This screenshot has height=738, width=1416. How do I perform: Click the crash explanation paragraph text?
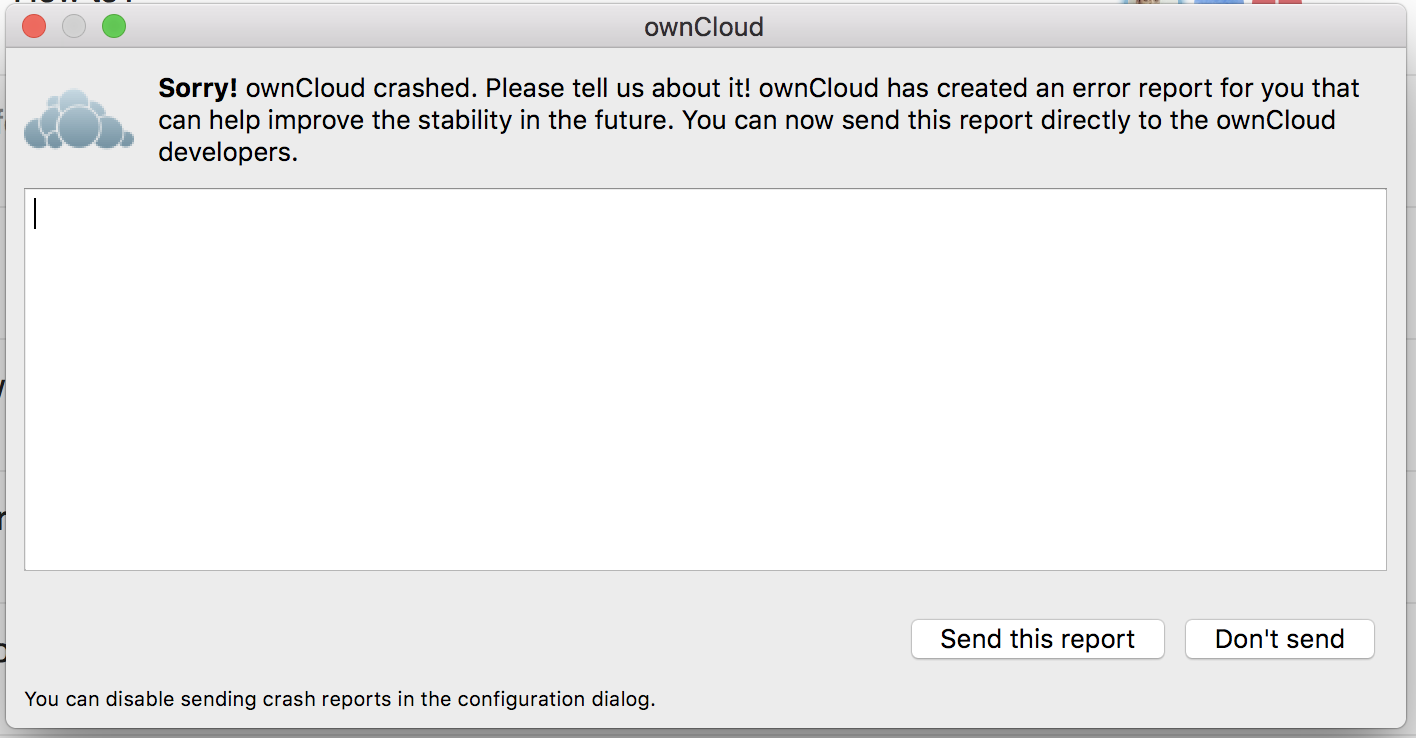click(x=759, y=121)
